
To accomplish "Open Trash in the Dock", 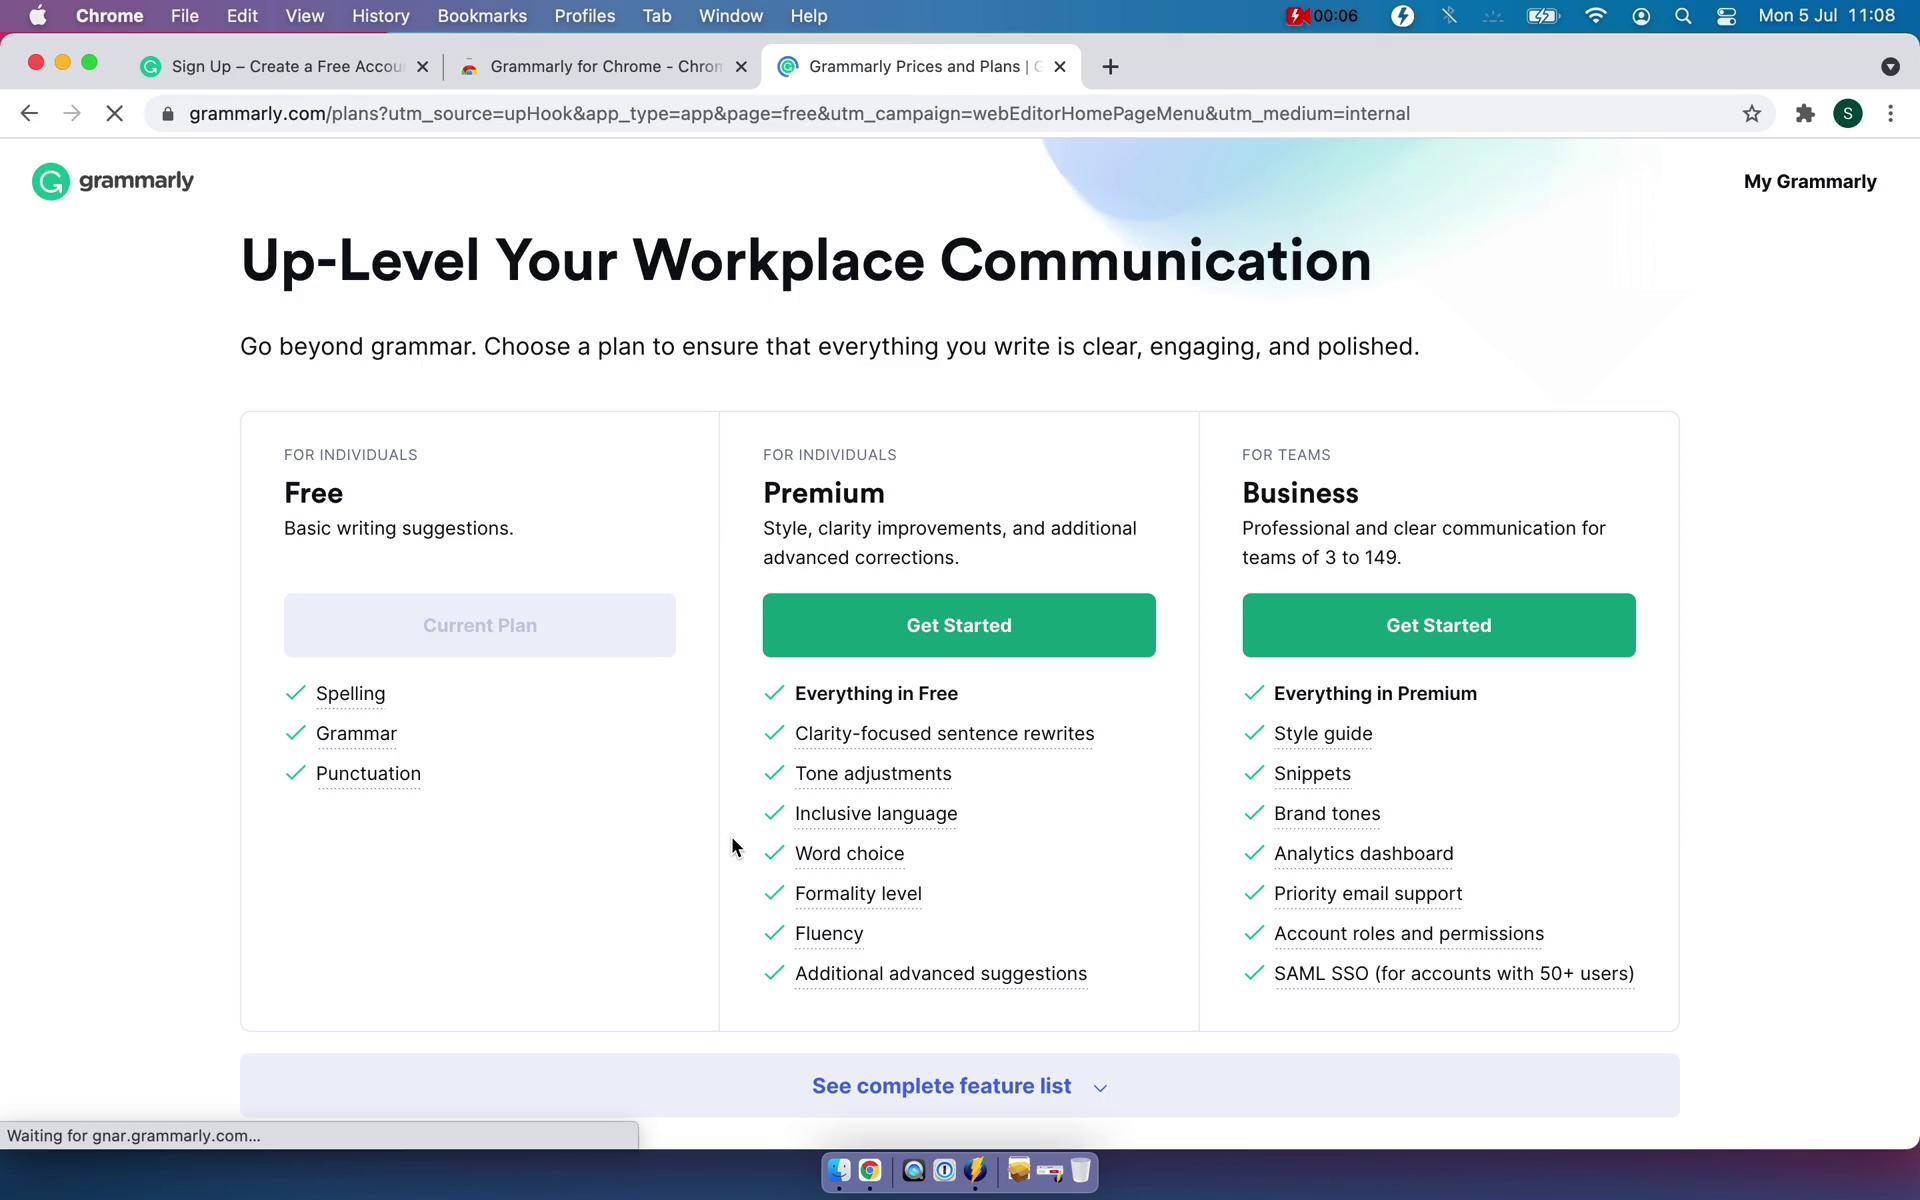I will click(x=1081, y=1170).
